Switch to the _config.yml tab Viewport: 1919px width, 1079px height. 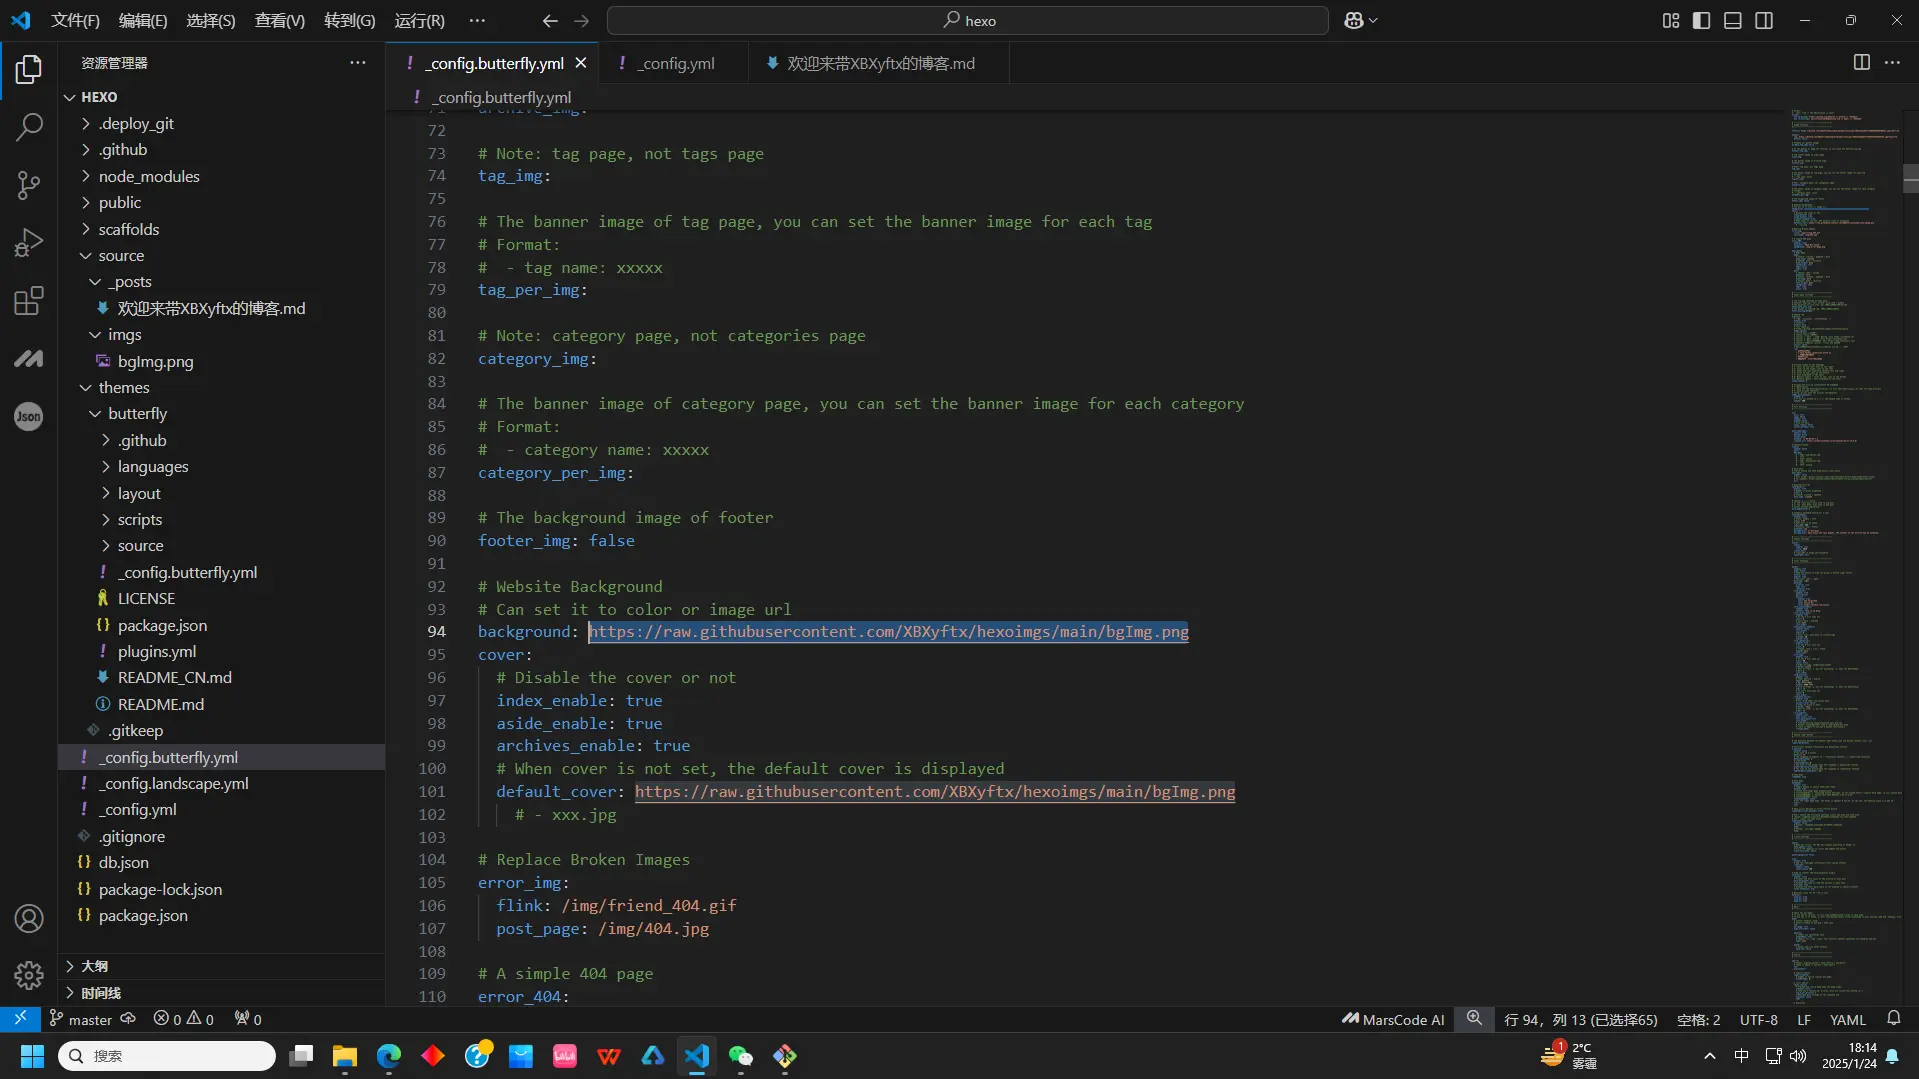[x=677, y=63]
